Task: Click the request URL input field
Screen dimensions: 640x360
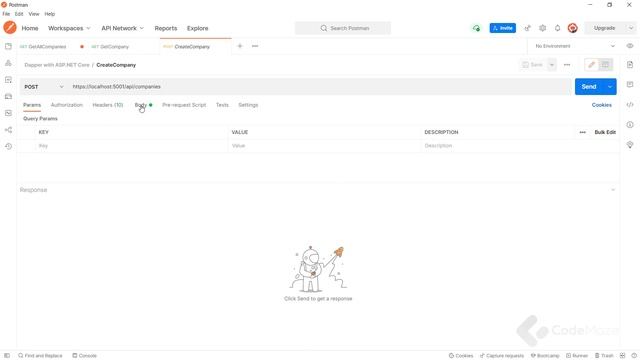Action: click(x=320, y=87)
